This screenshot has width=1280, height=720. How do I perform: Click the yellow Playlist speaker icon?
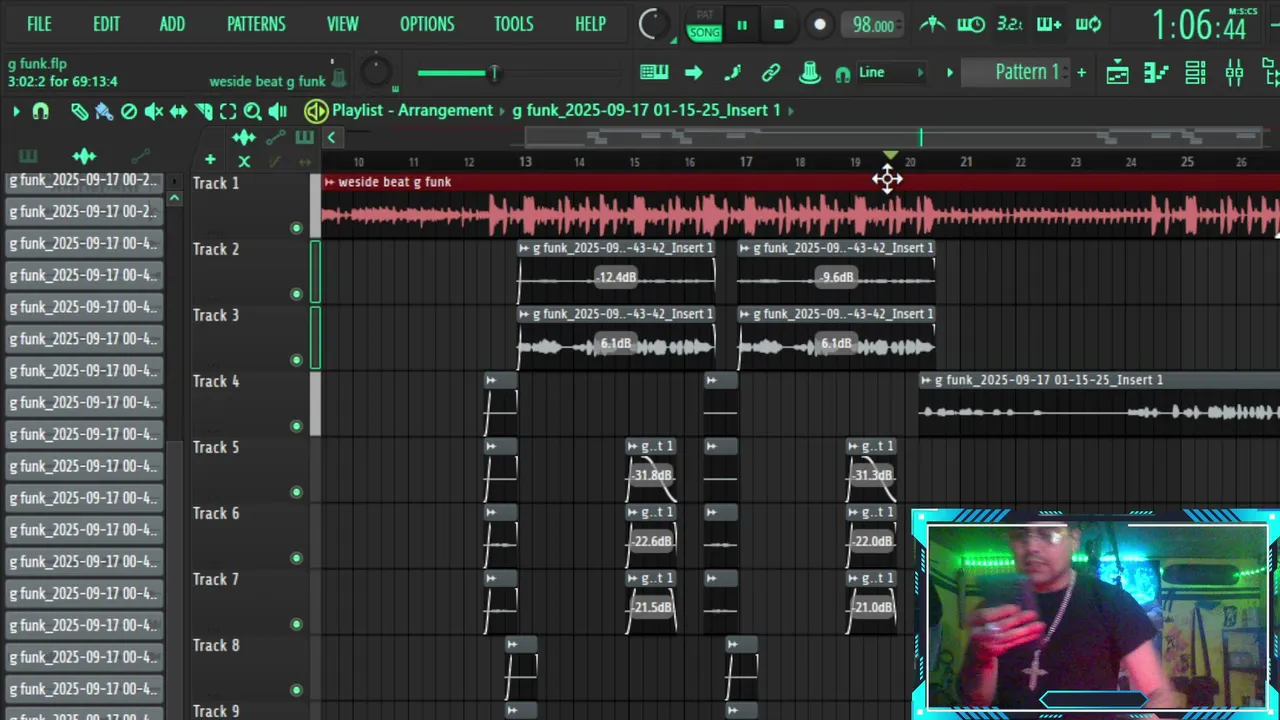point(316,111)
